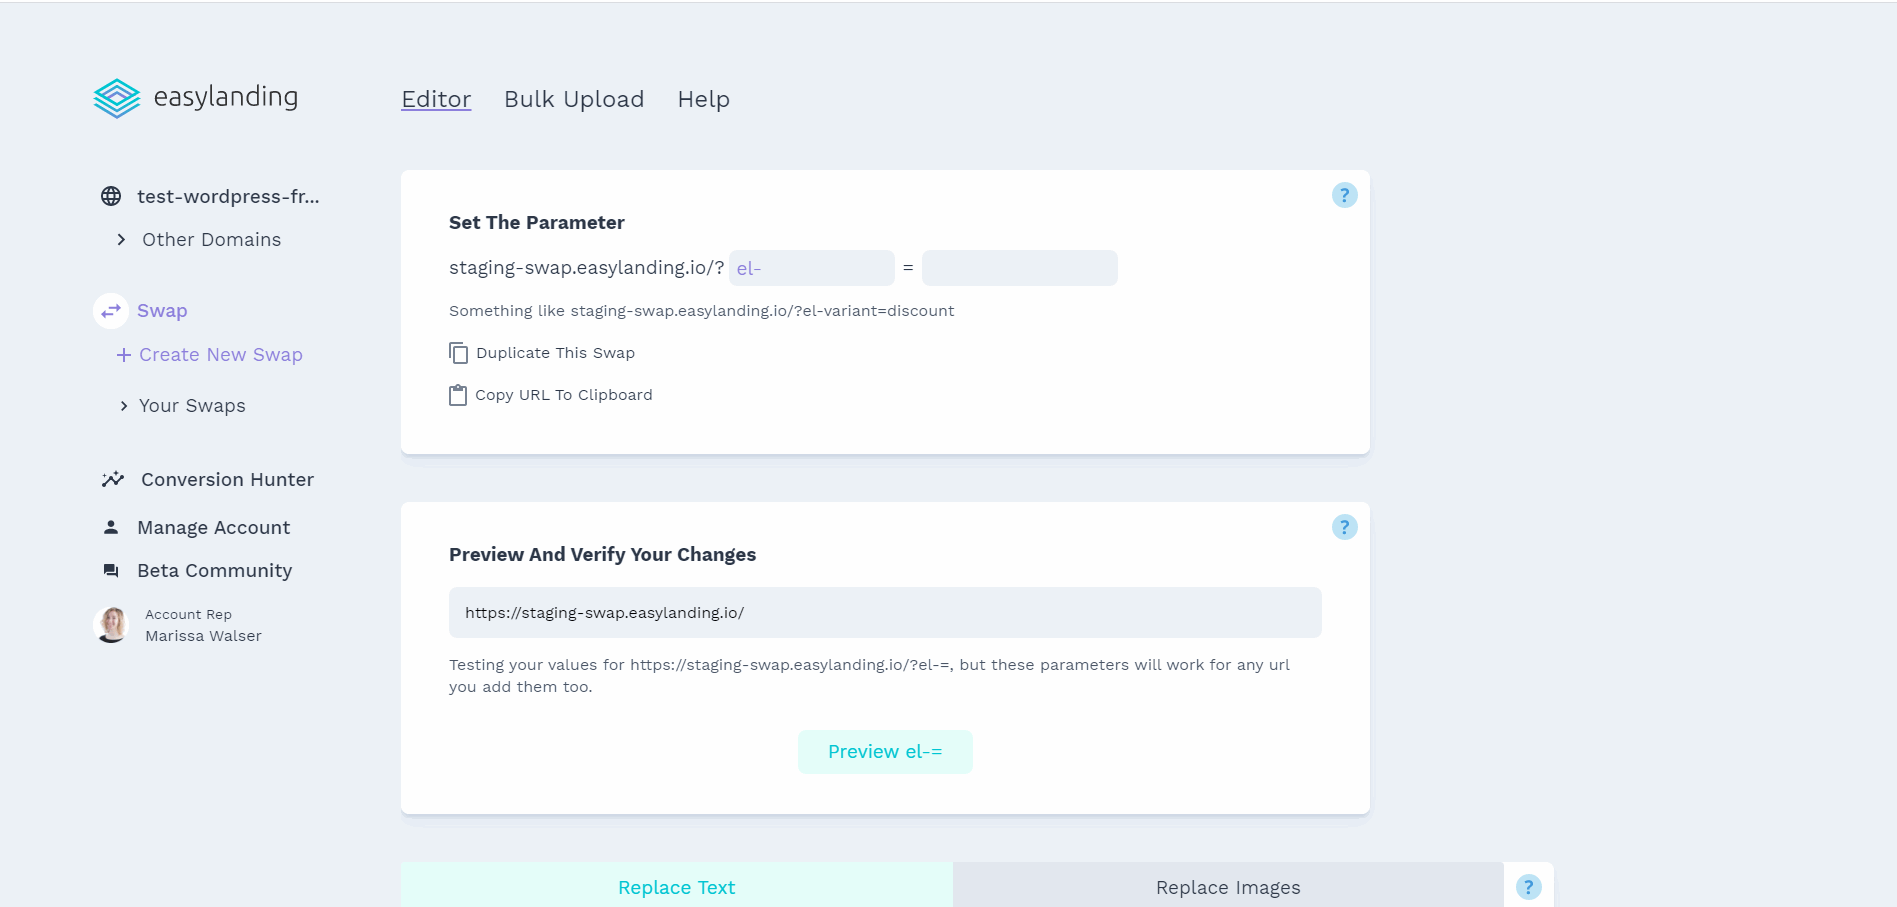Viewport: 1897px width, 907px height.
Task: Click the Copy URL clipboard icon
Action: (458, 395)
